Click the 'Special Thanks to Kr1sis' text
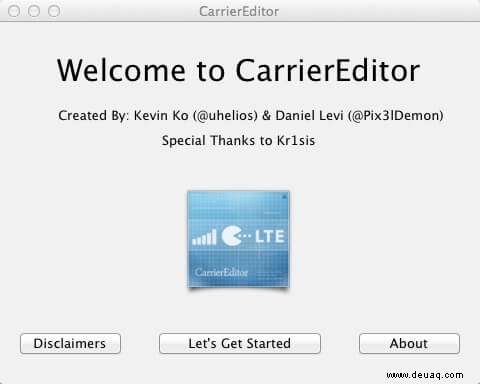Viewport: 480px width, 384px height. [x=238, y=140]
